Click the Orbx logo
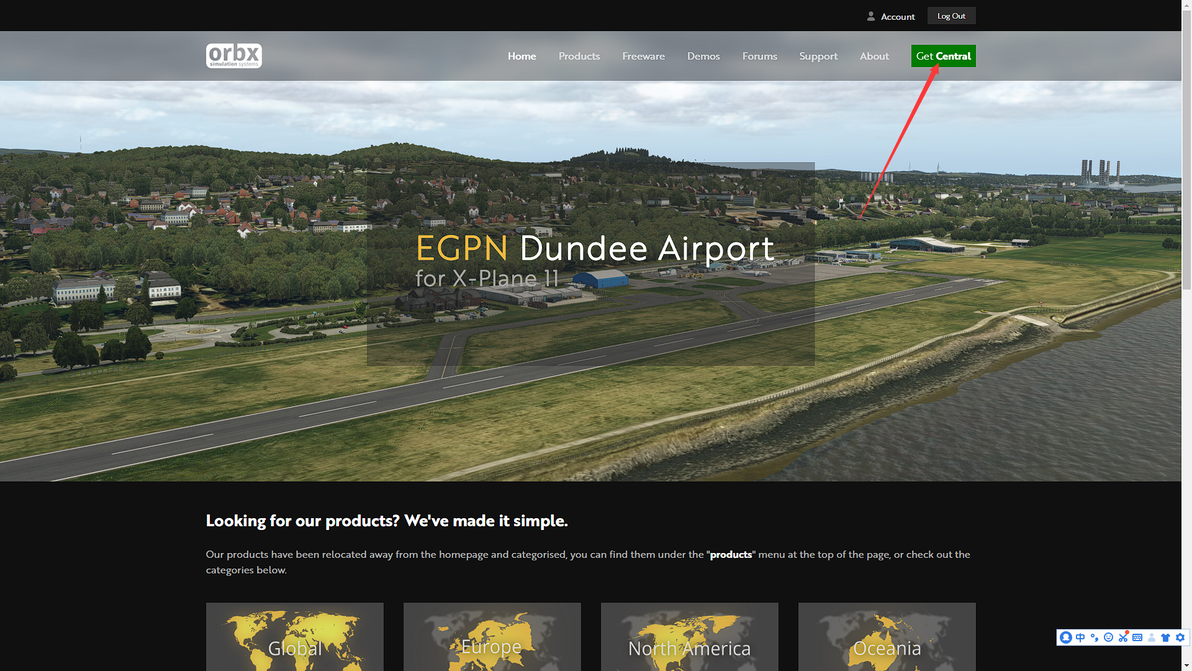Viewport: 1192px width, 671px height. (x=233, y=55)
